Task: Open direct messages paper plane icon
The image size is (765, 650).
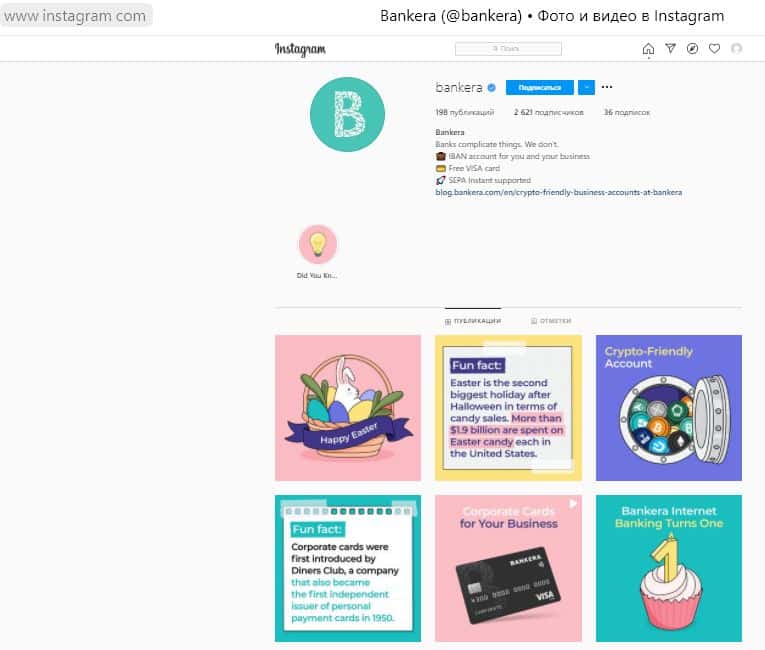Action: [x=670, y=48]
